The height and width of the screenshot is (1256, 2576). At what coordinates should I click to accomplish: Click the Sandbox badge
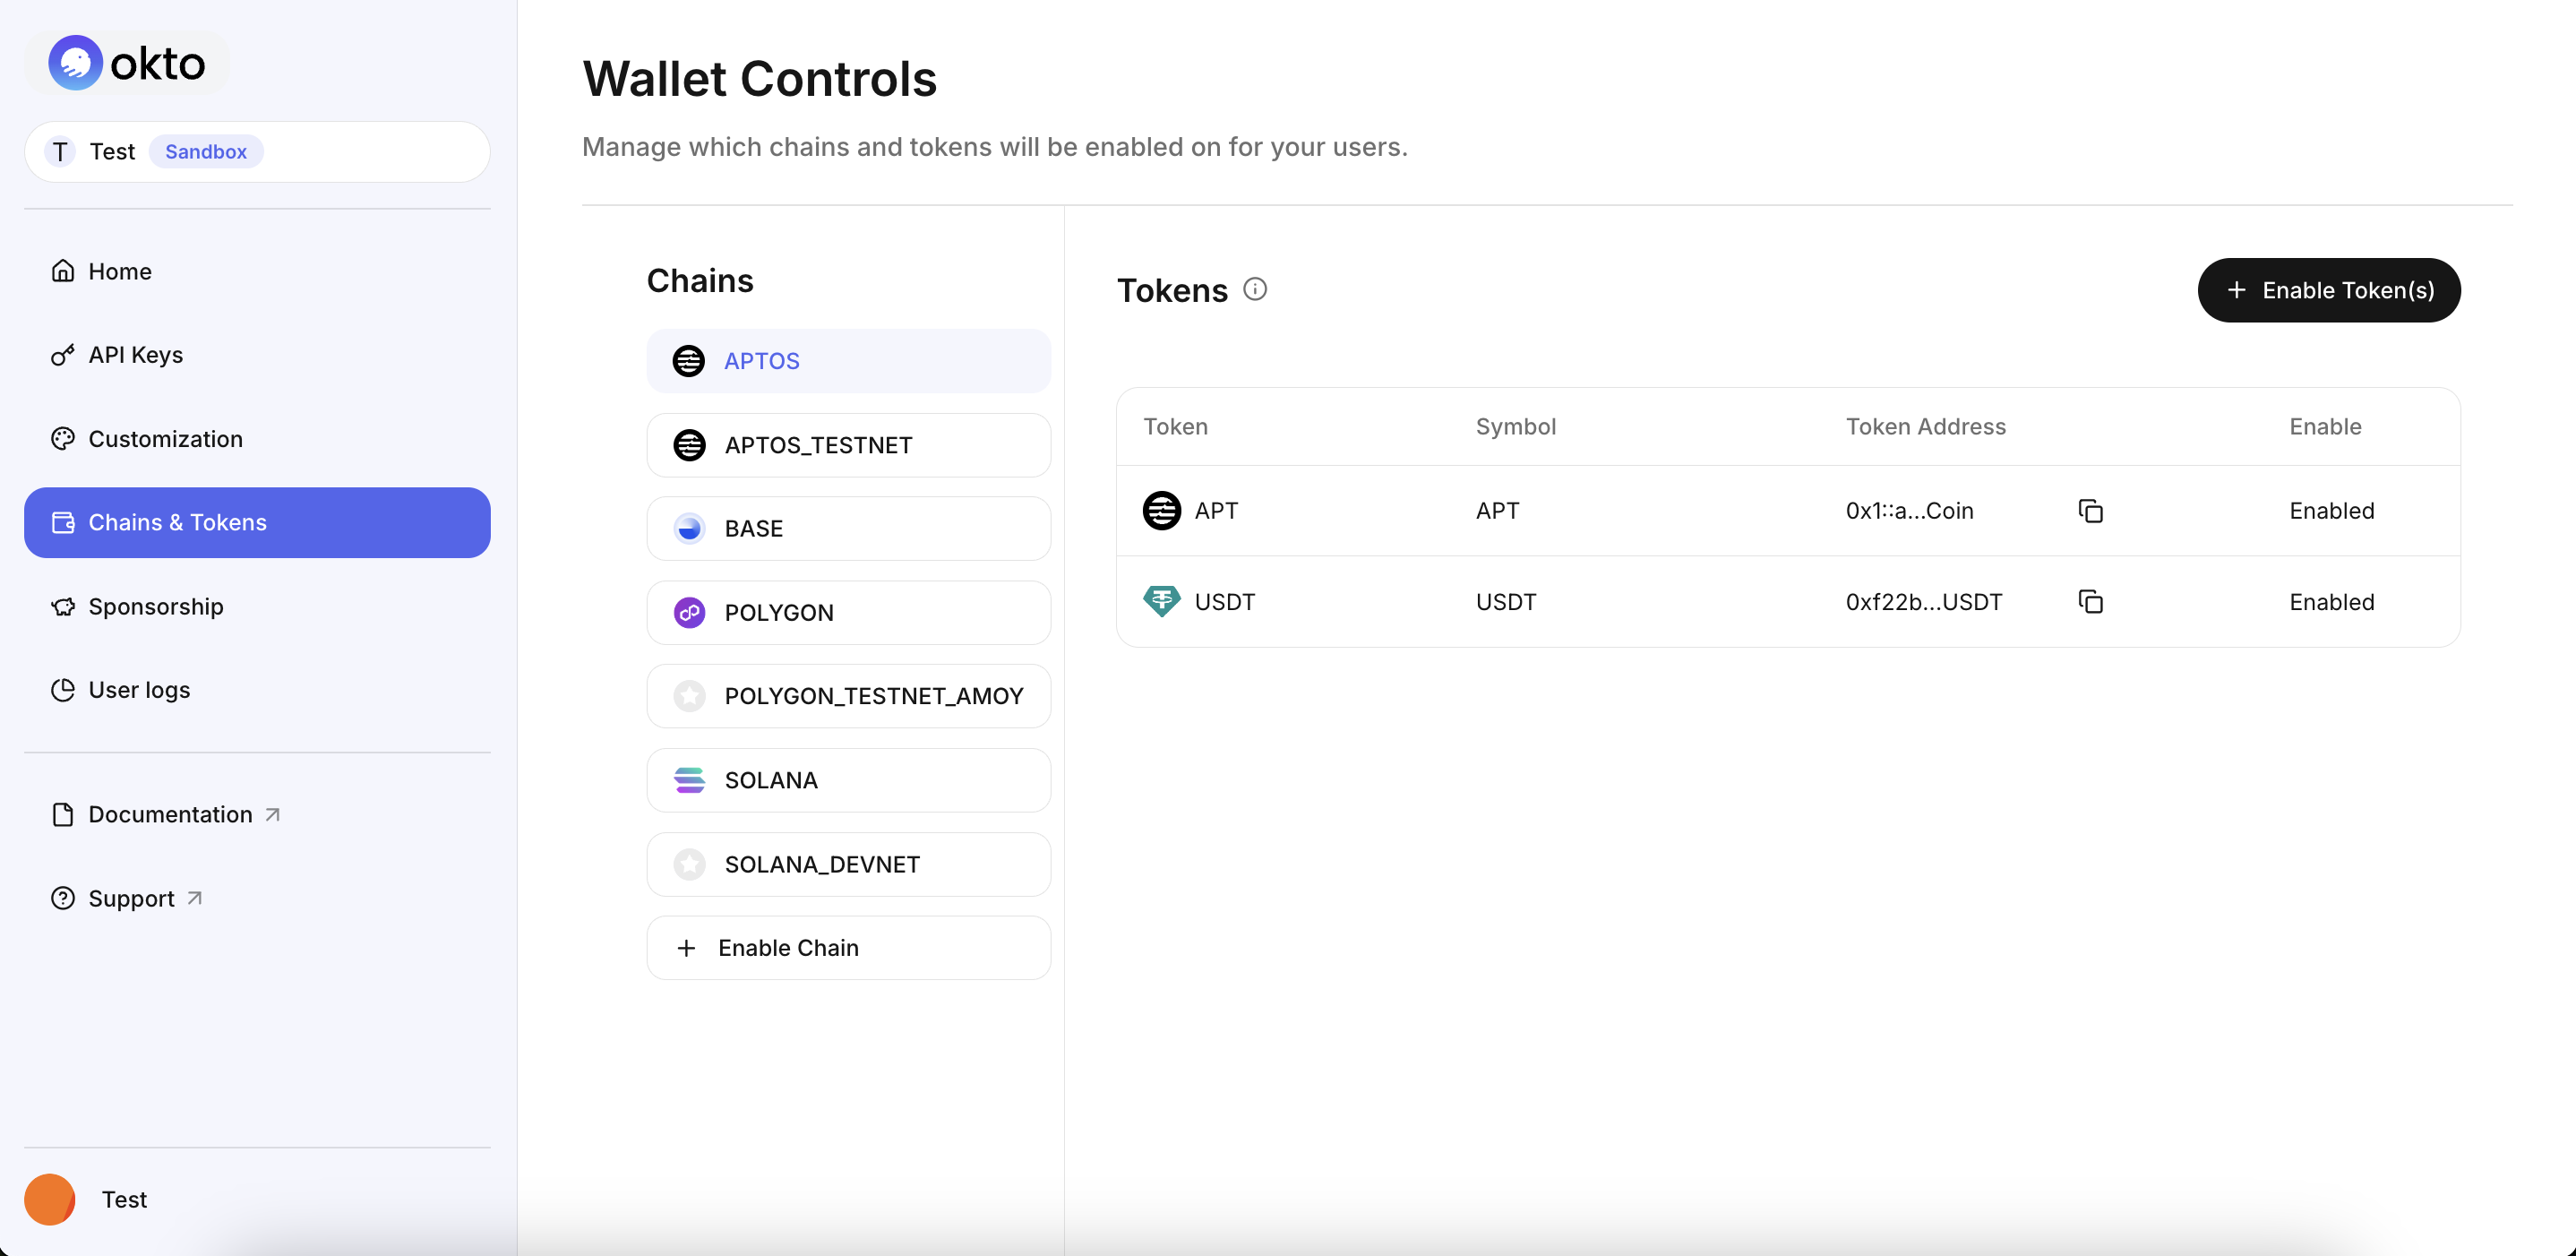click(x=206, y=152)
